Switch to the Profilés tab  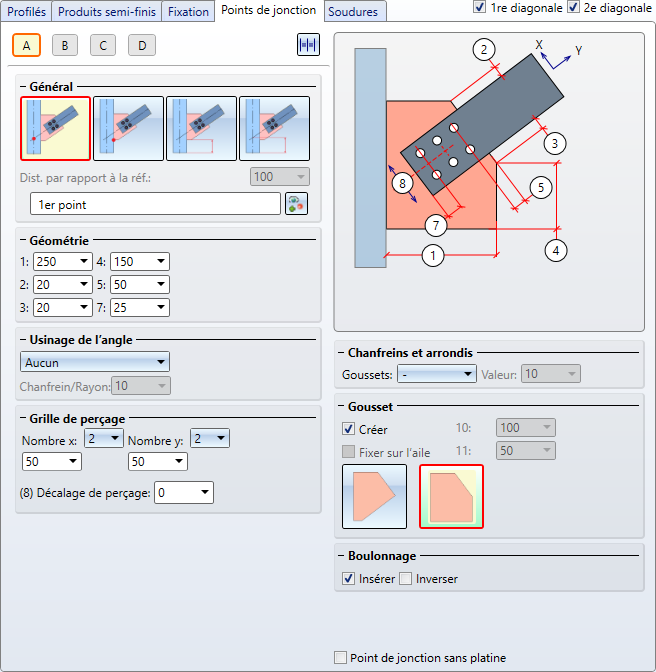click(x=26, y=12)
